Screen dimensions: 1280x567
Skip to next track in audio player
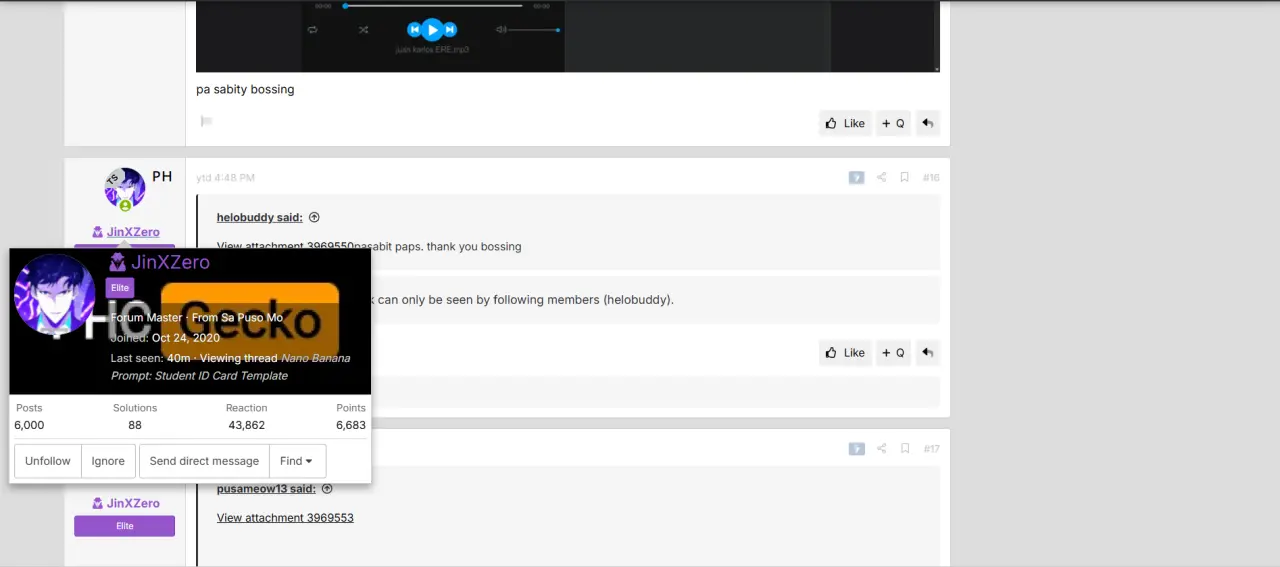[x=450, y=30]
